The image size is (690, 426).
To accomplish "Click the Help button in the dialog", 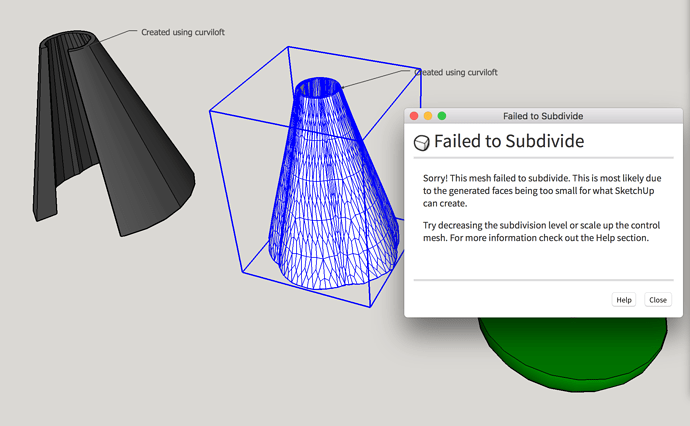I will pyautogui.click(x=624, y=300).
